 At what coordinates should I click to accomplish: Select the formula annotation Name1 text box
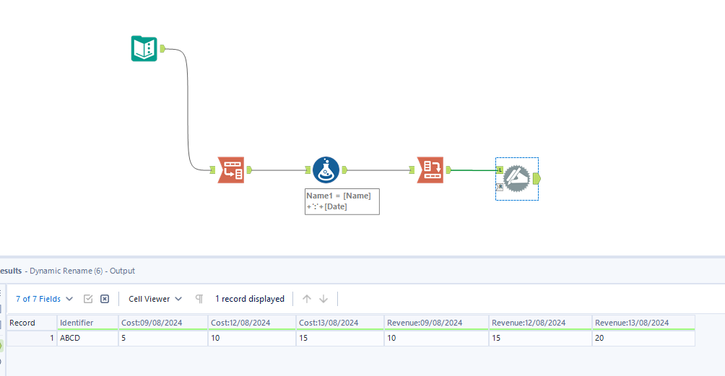(342, 201)
